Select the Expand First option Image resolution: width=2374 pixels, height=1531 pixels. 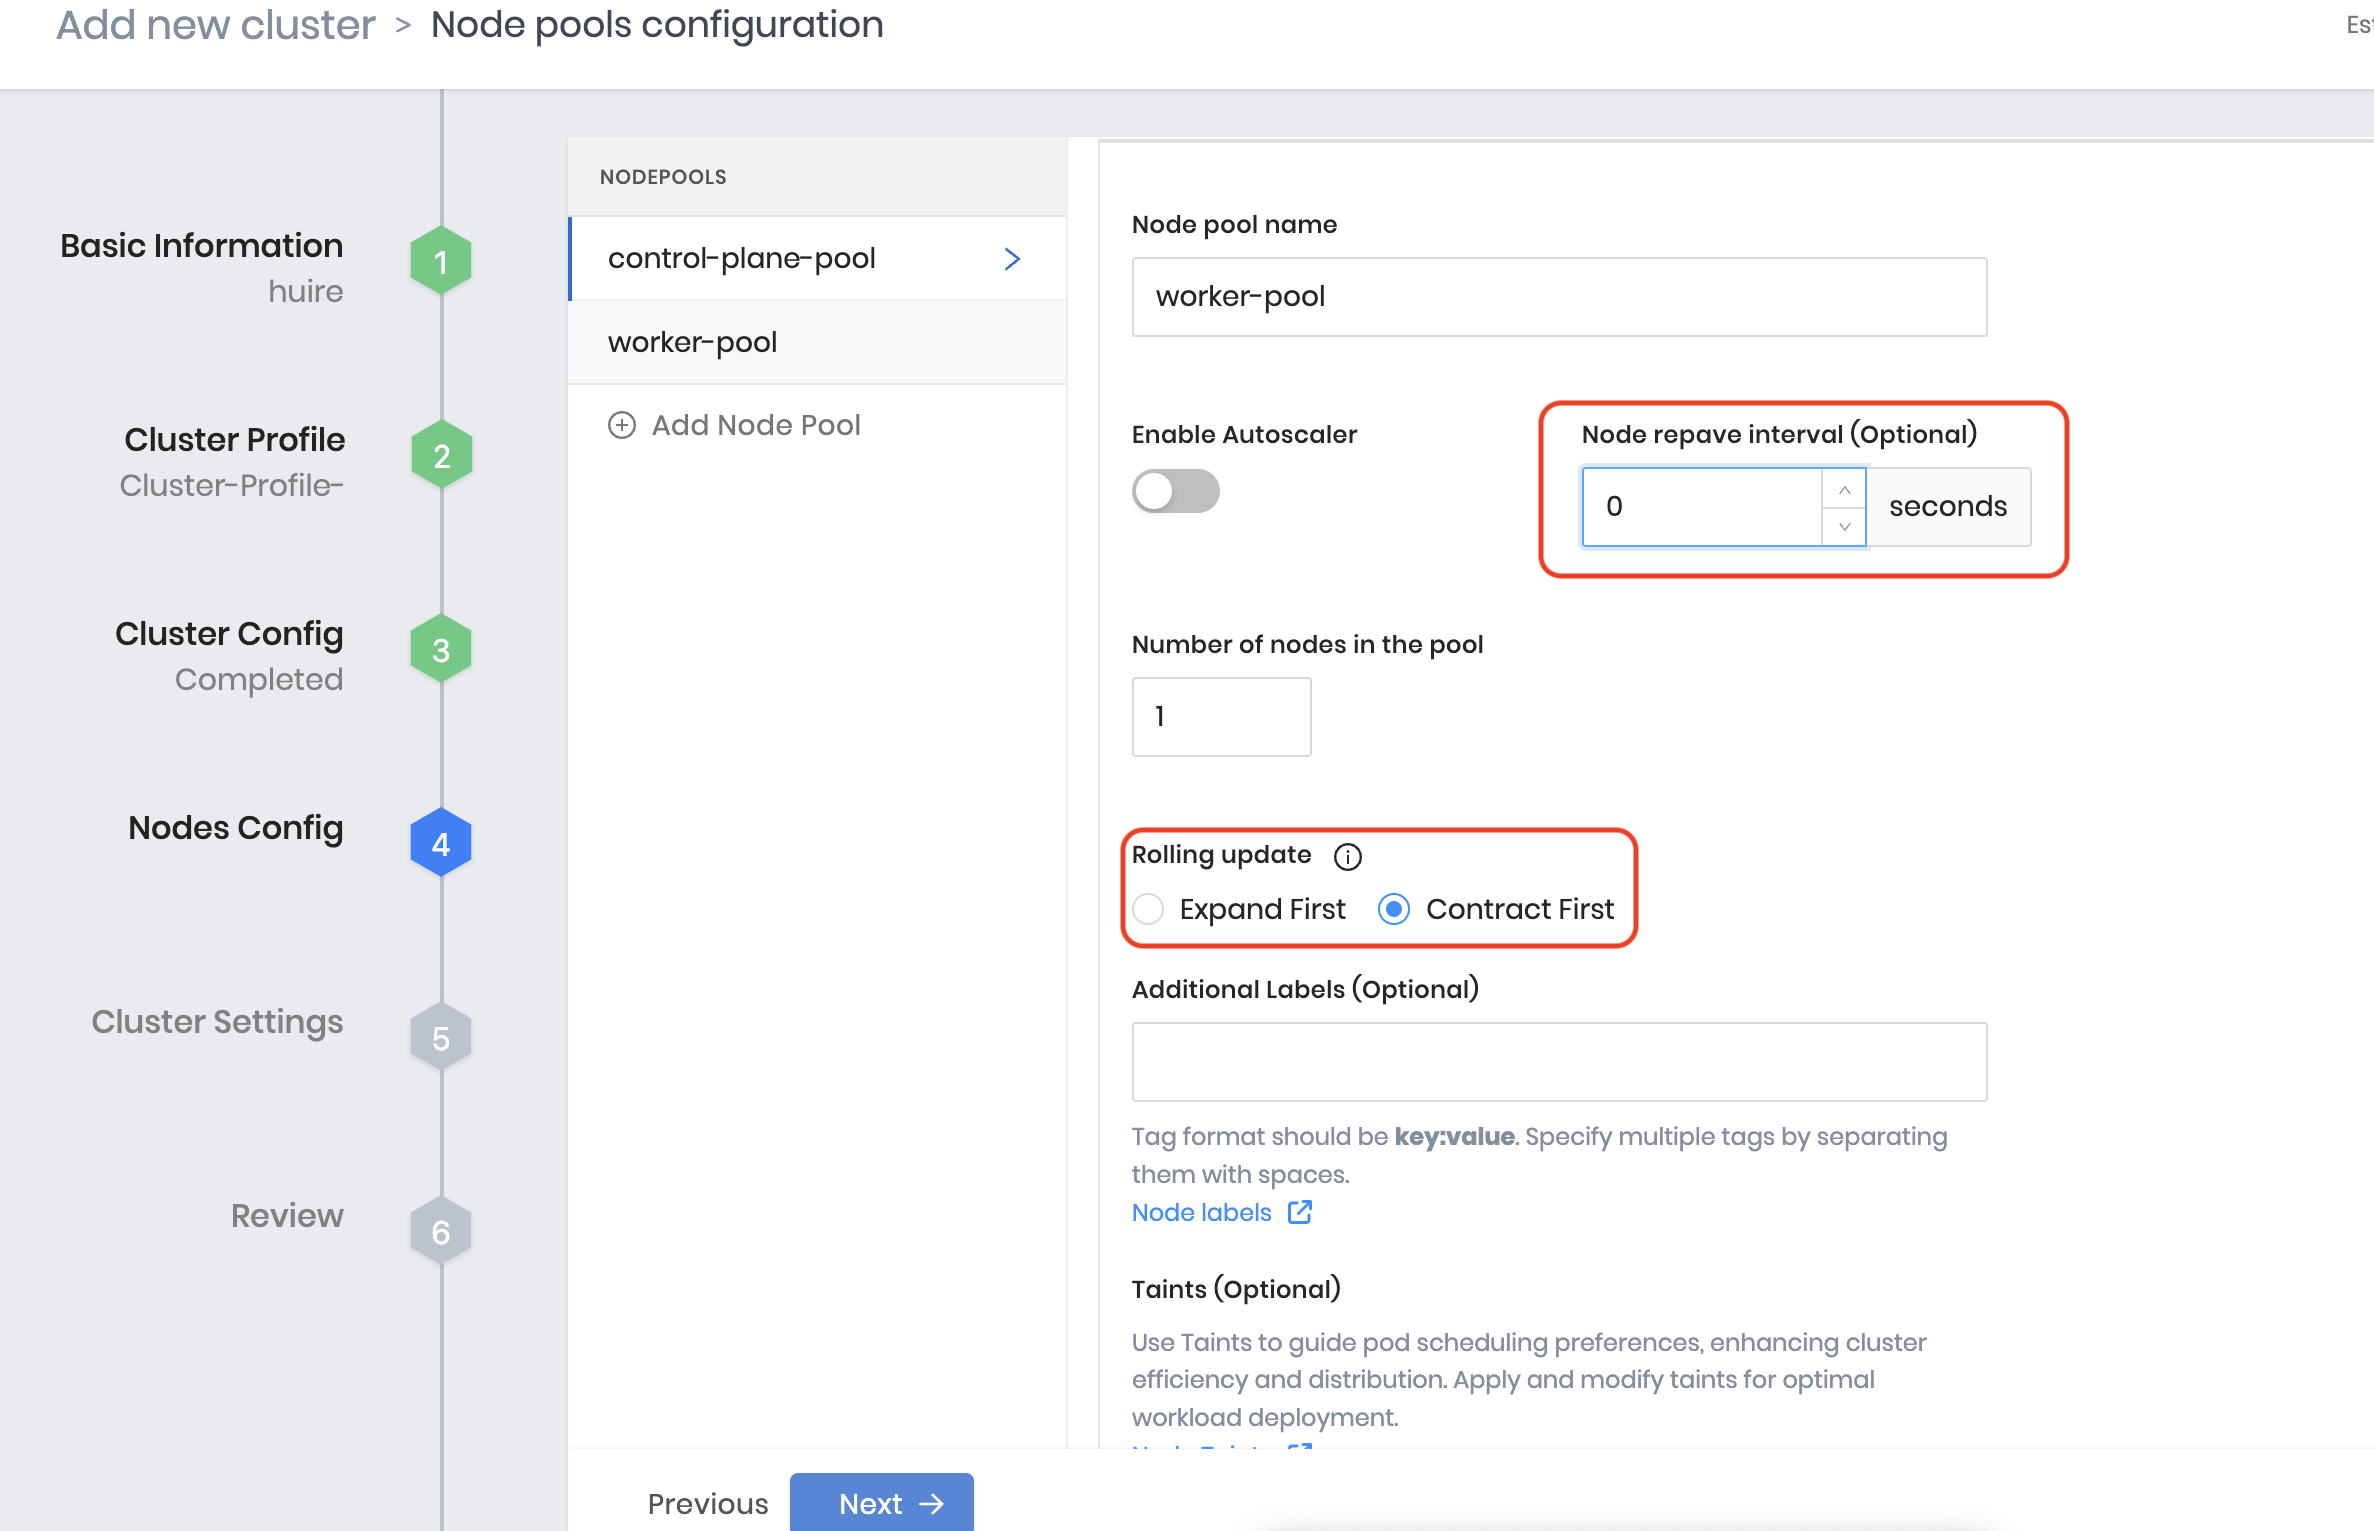click(1149, 909)
